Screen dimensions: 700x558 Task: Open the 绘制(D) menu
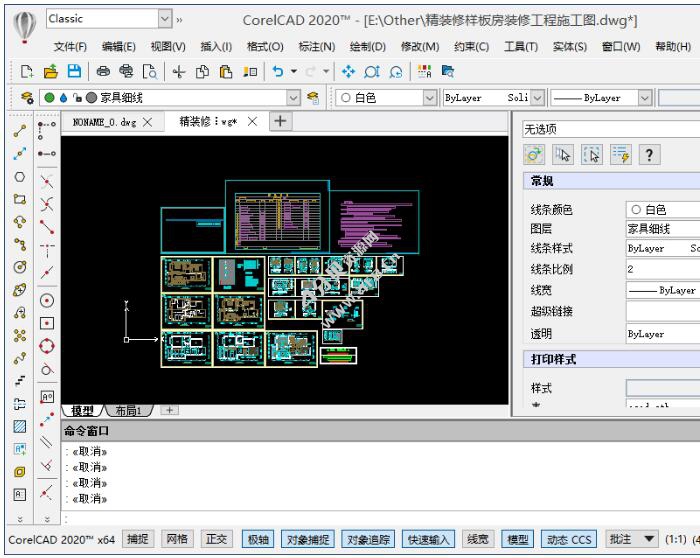(367, 46)
